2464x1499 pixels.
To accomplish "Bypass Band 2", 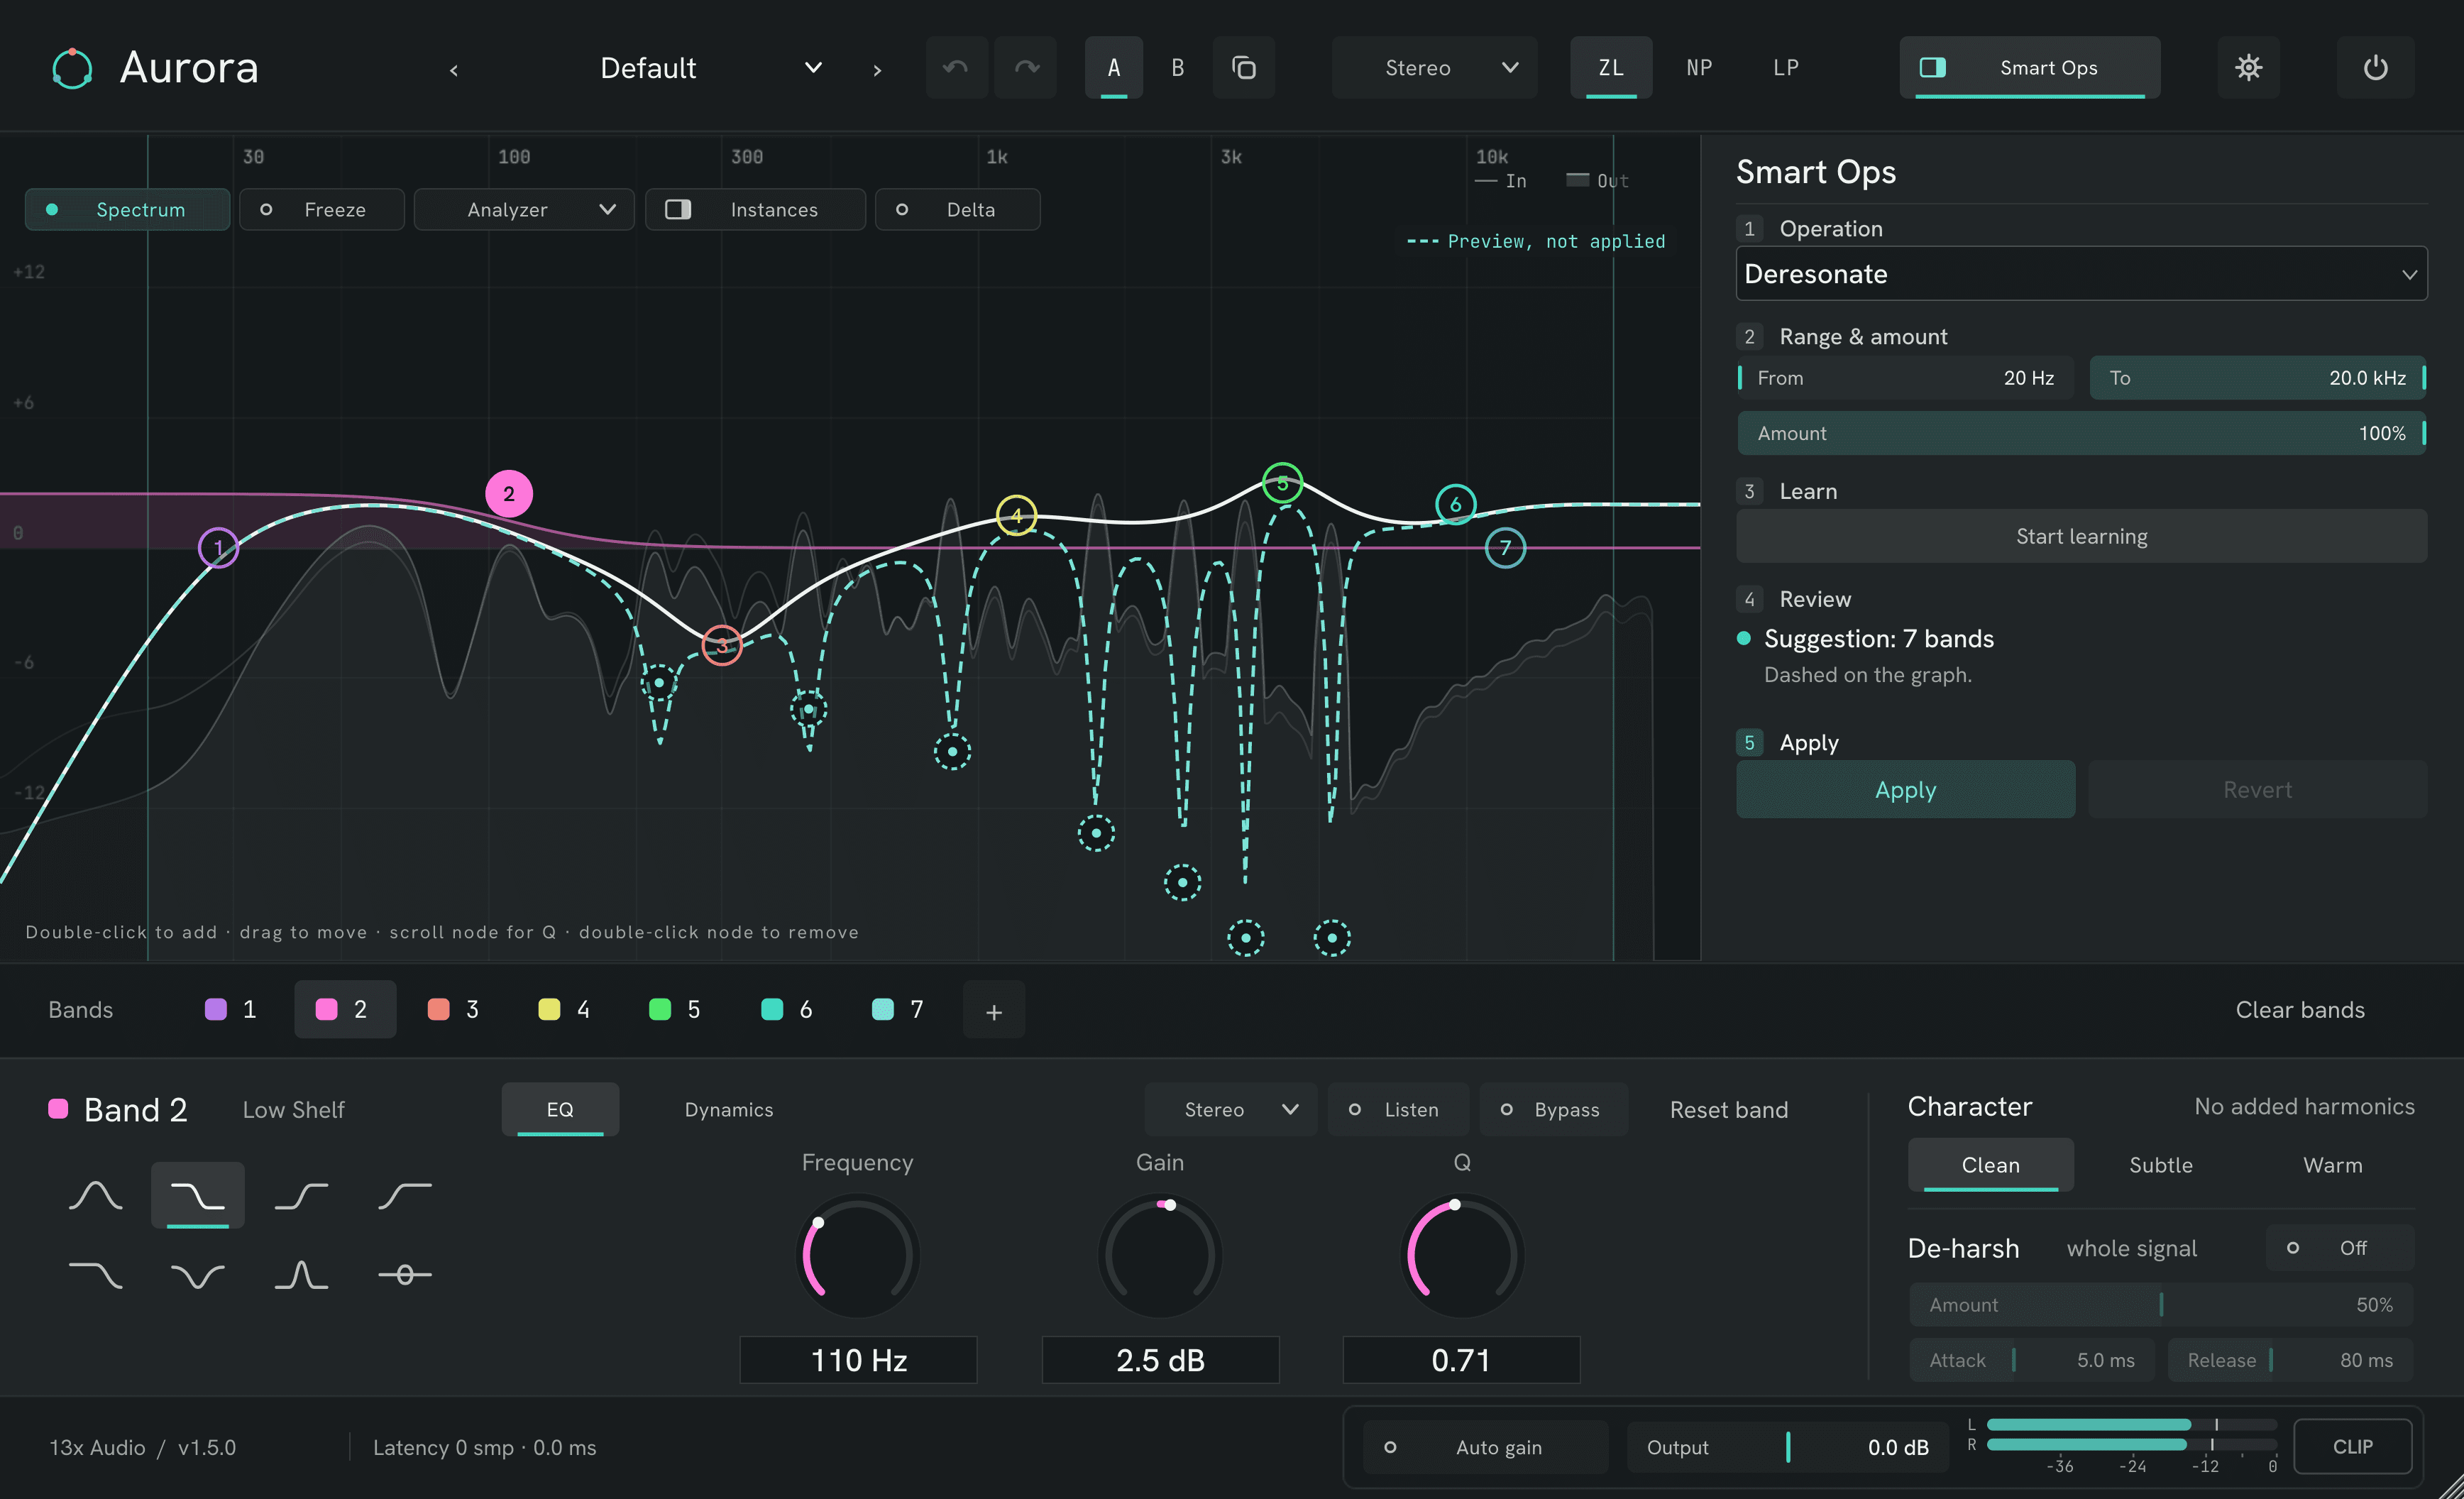I will coord(1553,1109).
